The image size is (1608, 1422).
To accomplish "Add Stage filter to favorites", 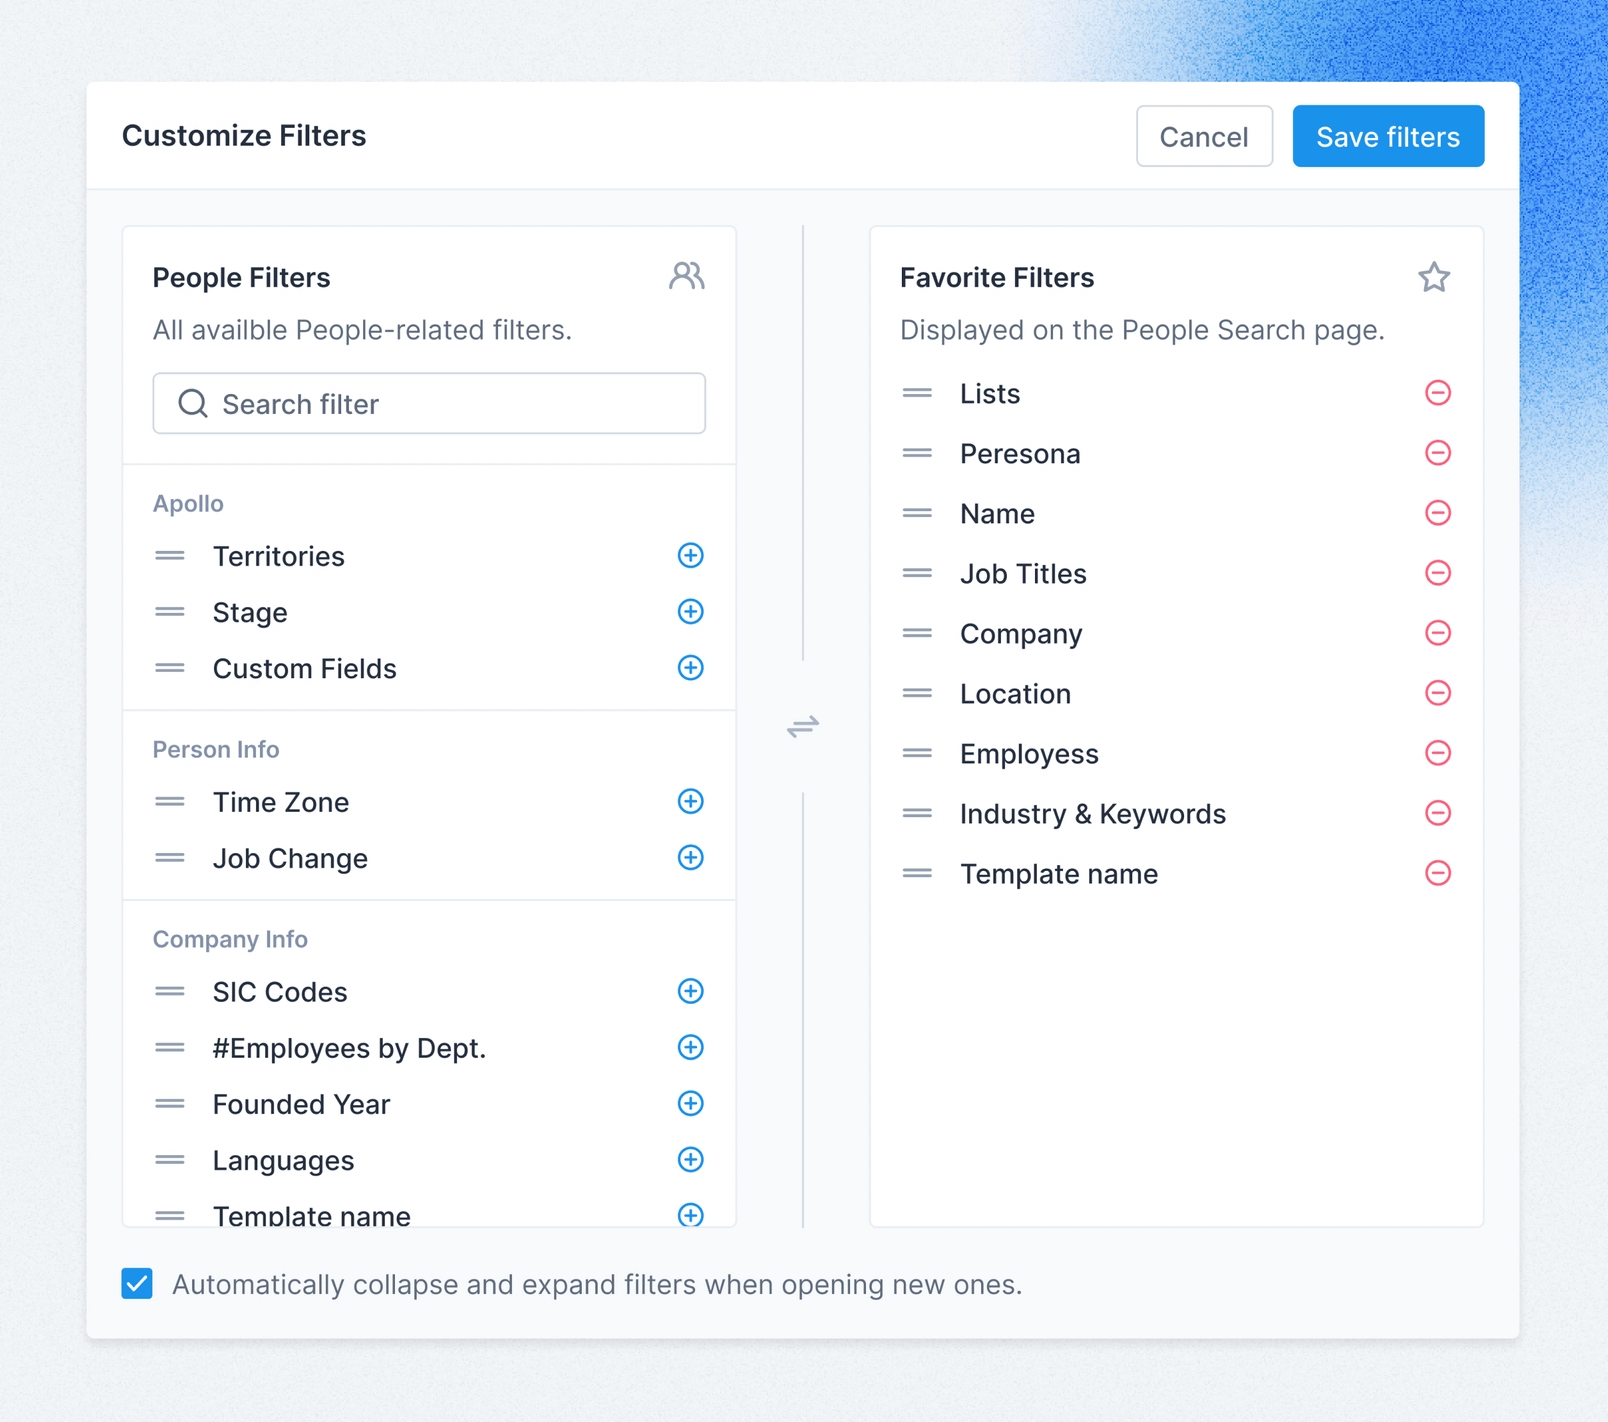I will [690, 611].
